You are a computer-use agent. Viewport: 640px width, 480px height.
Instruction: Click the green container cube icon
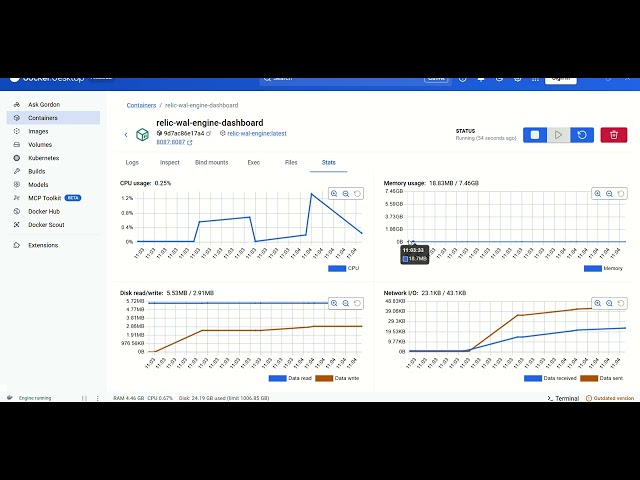coord(142,134)
